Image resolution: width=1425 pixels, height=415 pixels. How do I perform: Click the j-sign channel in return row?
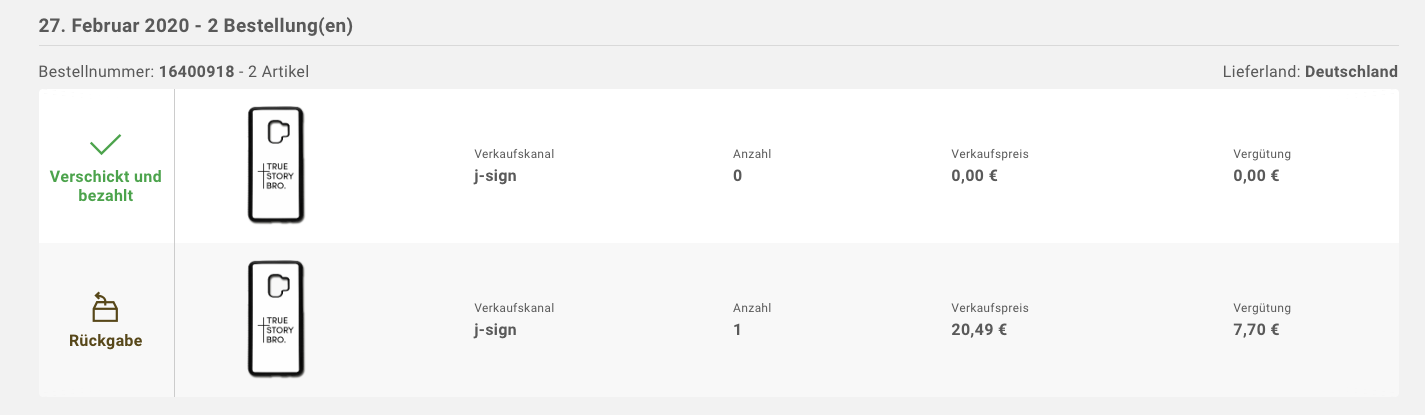(495, 330)
